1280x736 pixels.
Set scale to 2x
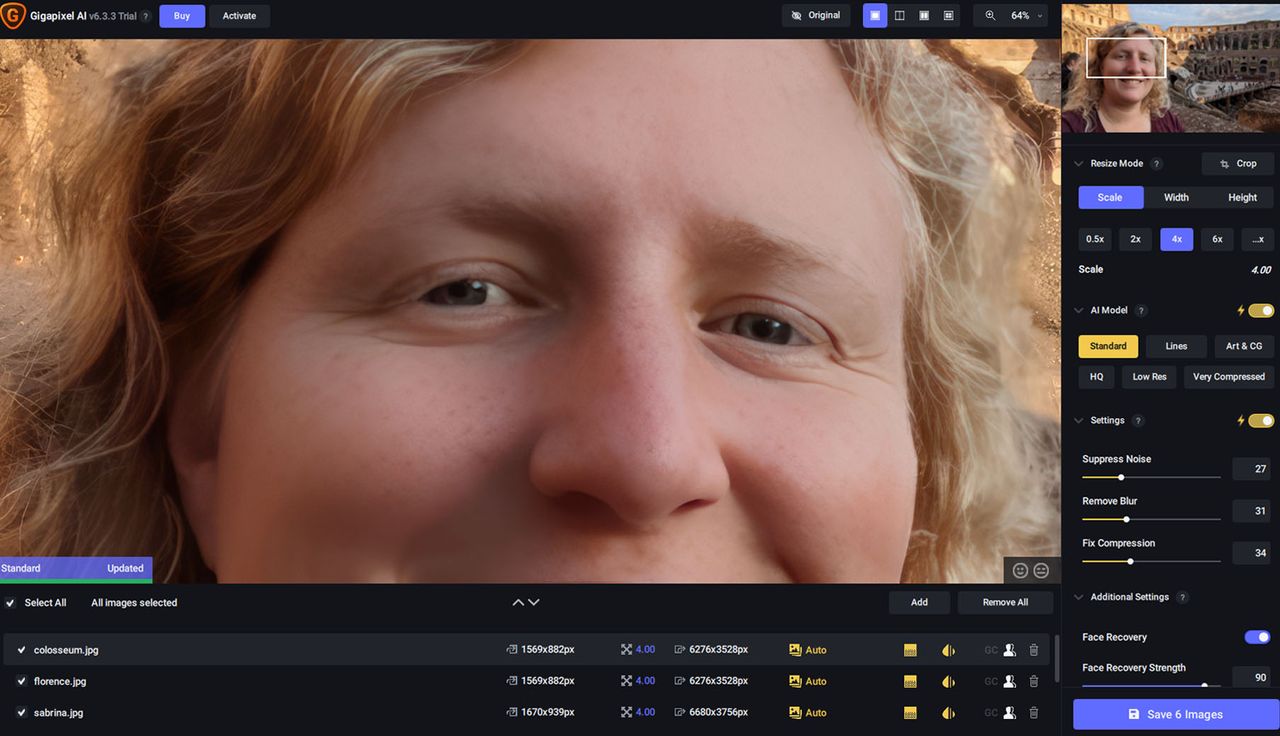[x=1135, y=239]
